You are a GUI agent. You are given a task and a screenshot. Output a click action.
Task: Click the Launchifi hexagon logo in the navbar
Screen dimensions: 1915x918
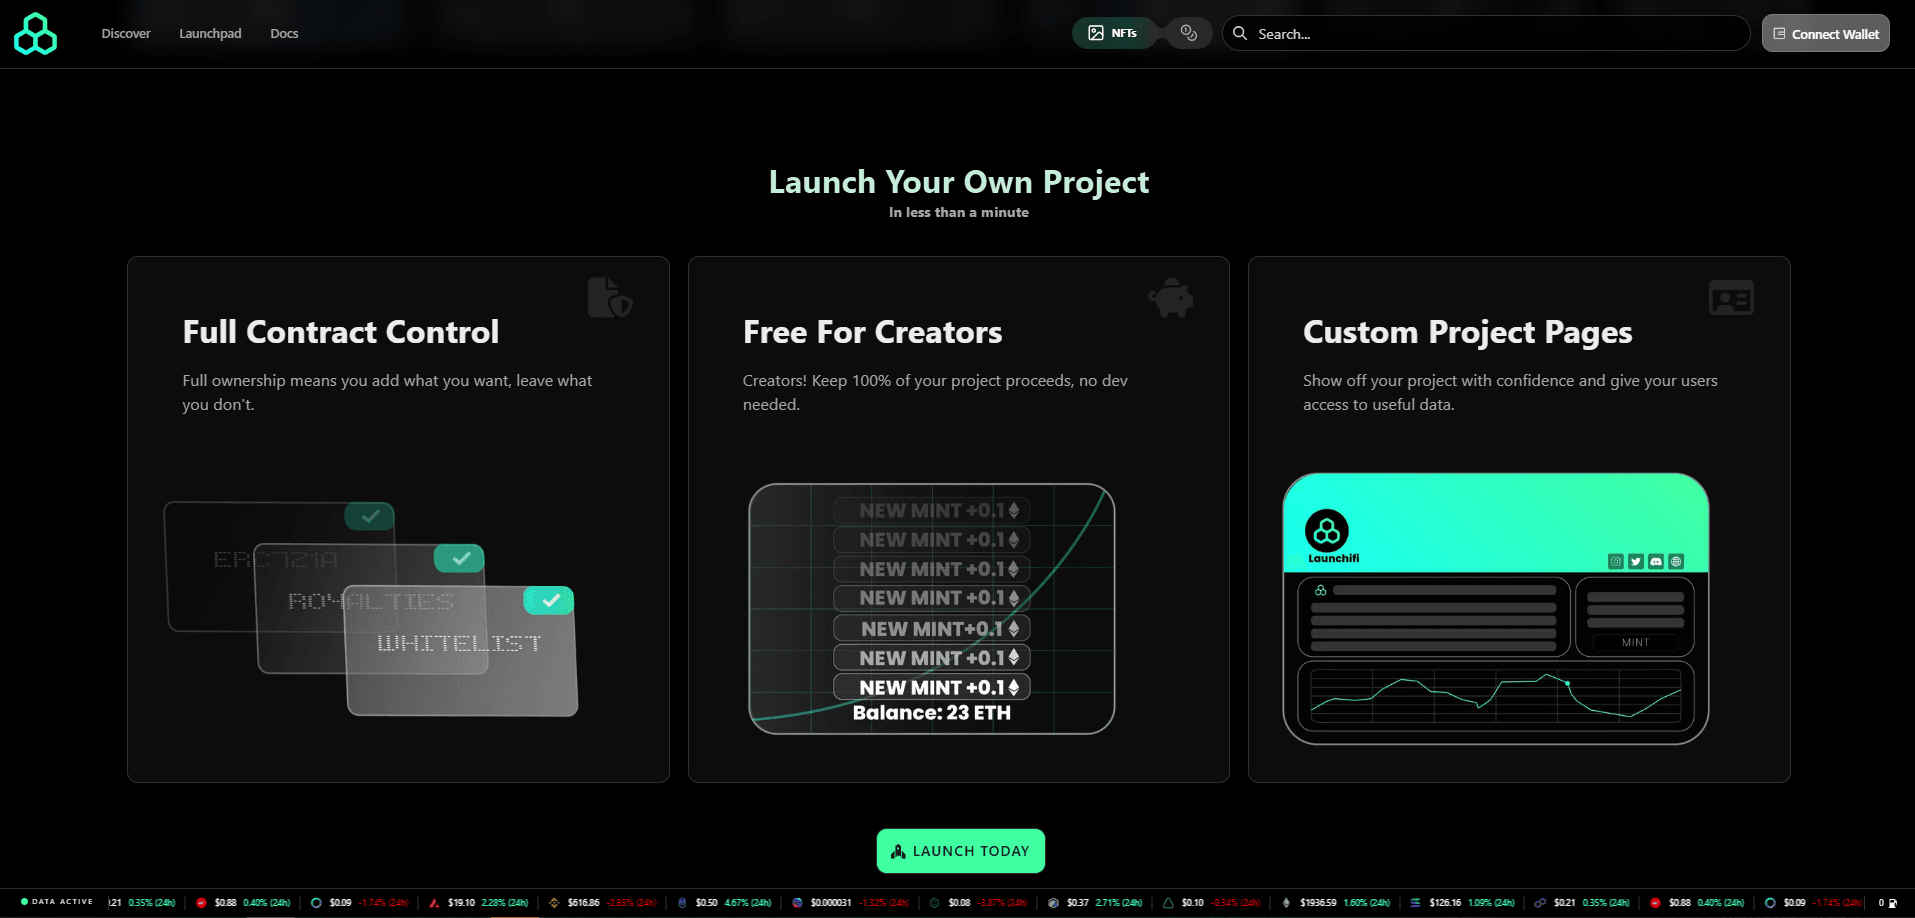coord(35,33)
